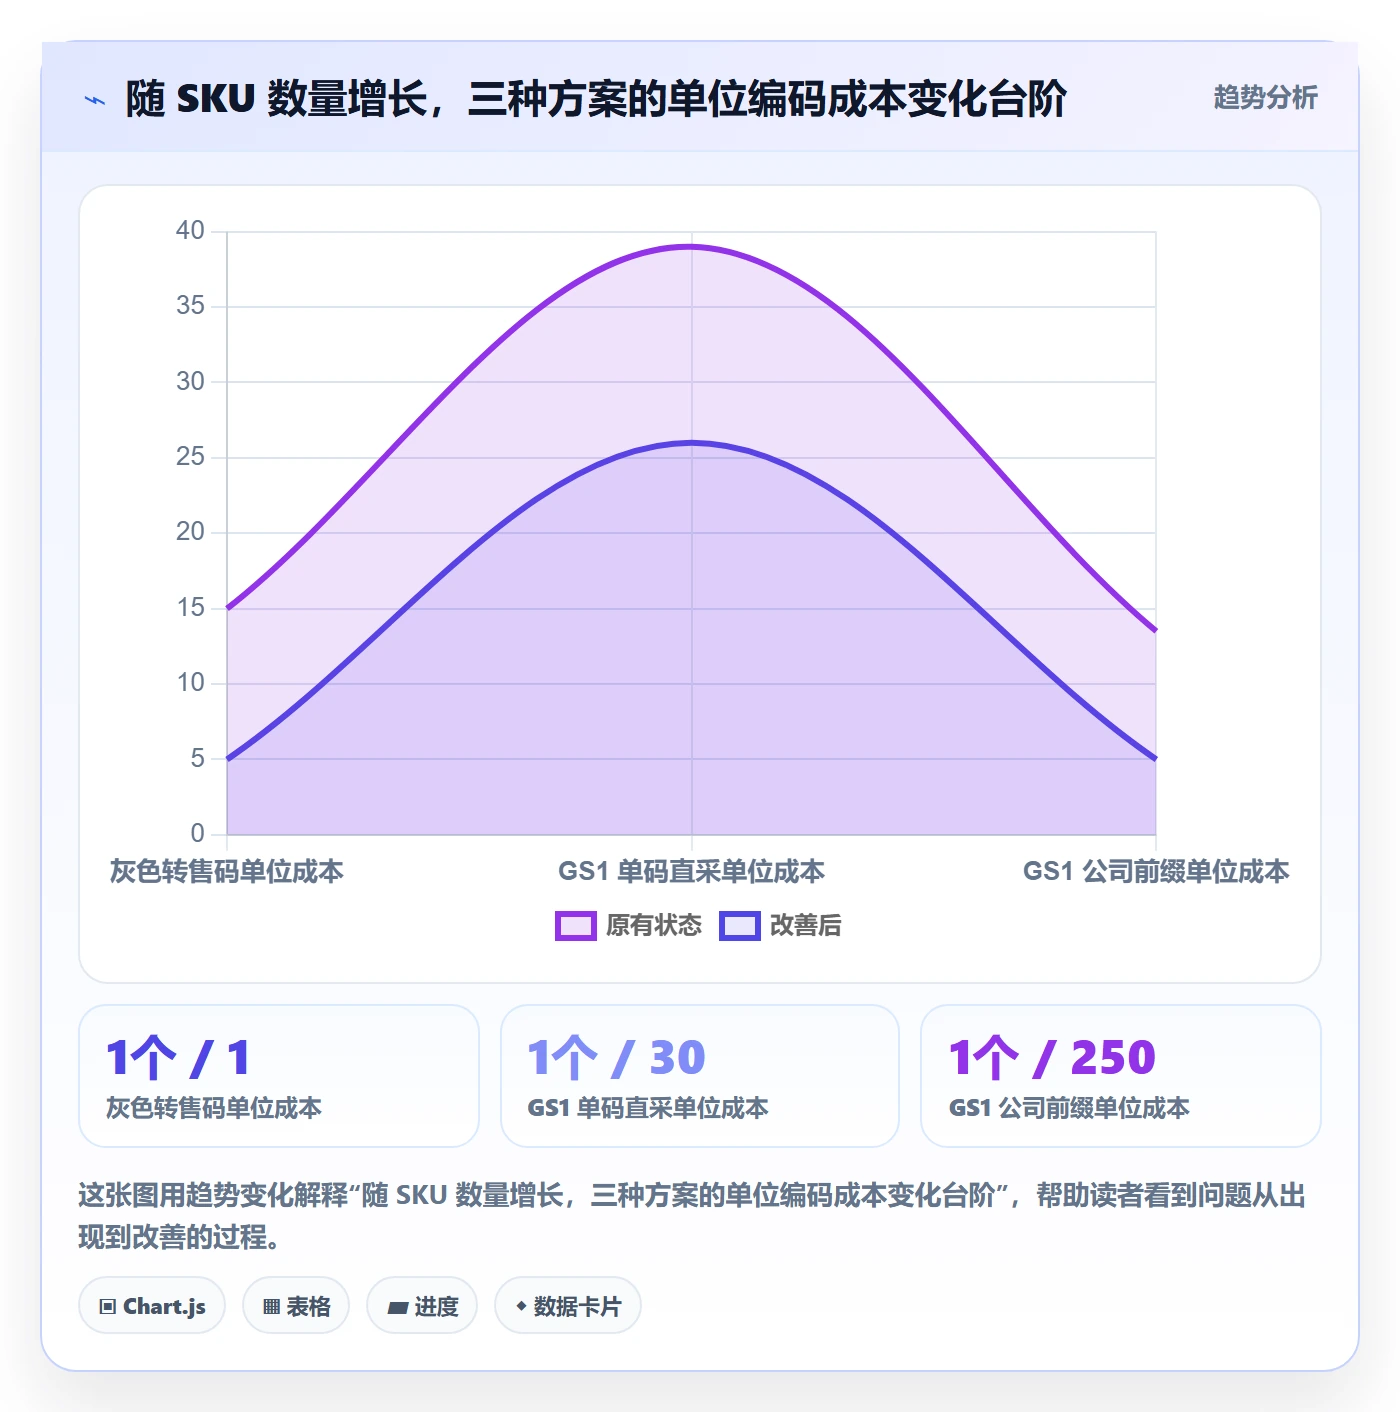Open the 1个 / 1 灰色转售码 stat card
The image size is (1400, 1412).
279,1076
